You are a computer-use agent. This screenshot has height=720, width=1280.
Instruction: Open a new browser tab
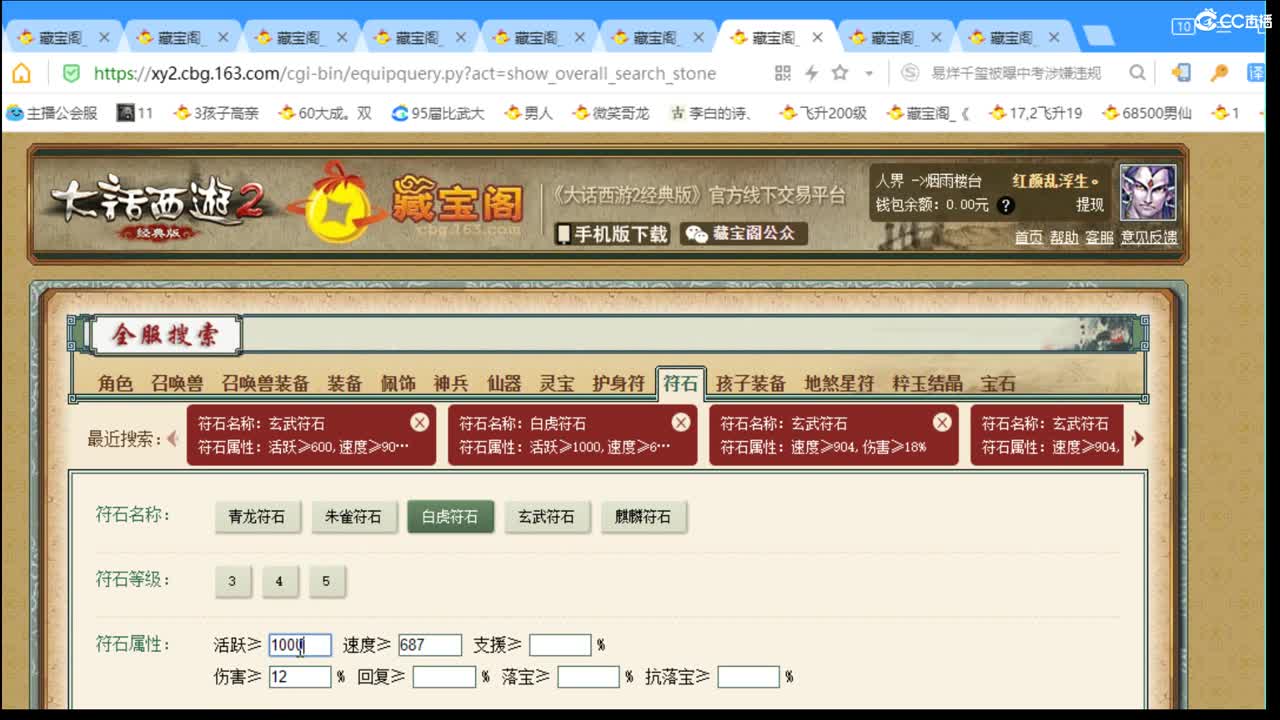(x=1098, y=37)
